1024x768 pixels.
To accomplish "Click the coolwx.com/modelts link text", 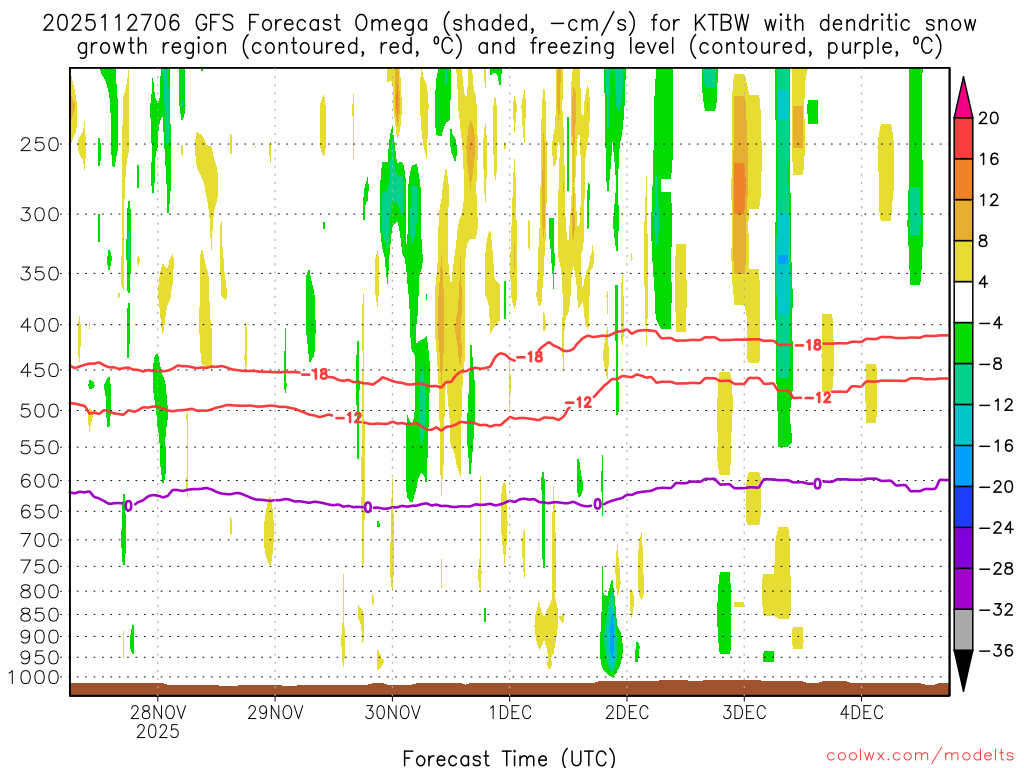I will coord(920,756).
